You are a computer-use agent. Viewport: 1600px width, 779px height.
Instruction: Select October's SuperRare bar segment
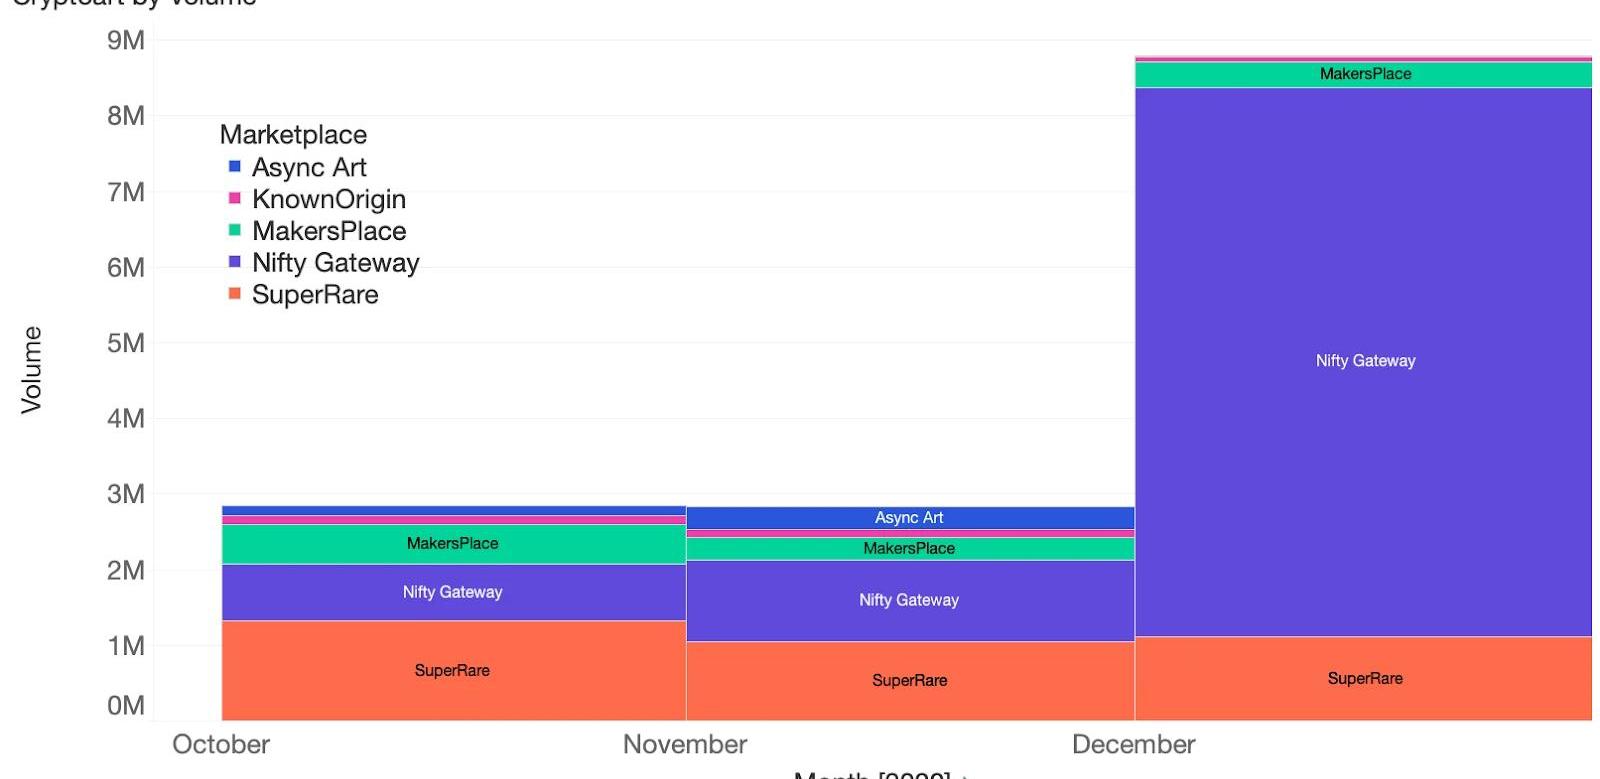(x=453, y=670)
